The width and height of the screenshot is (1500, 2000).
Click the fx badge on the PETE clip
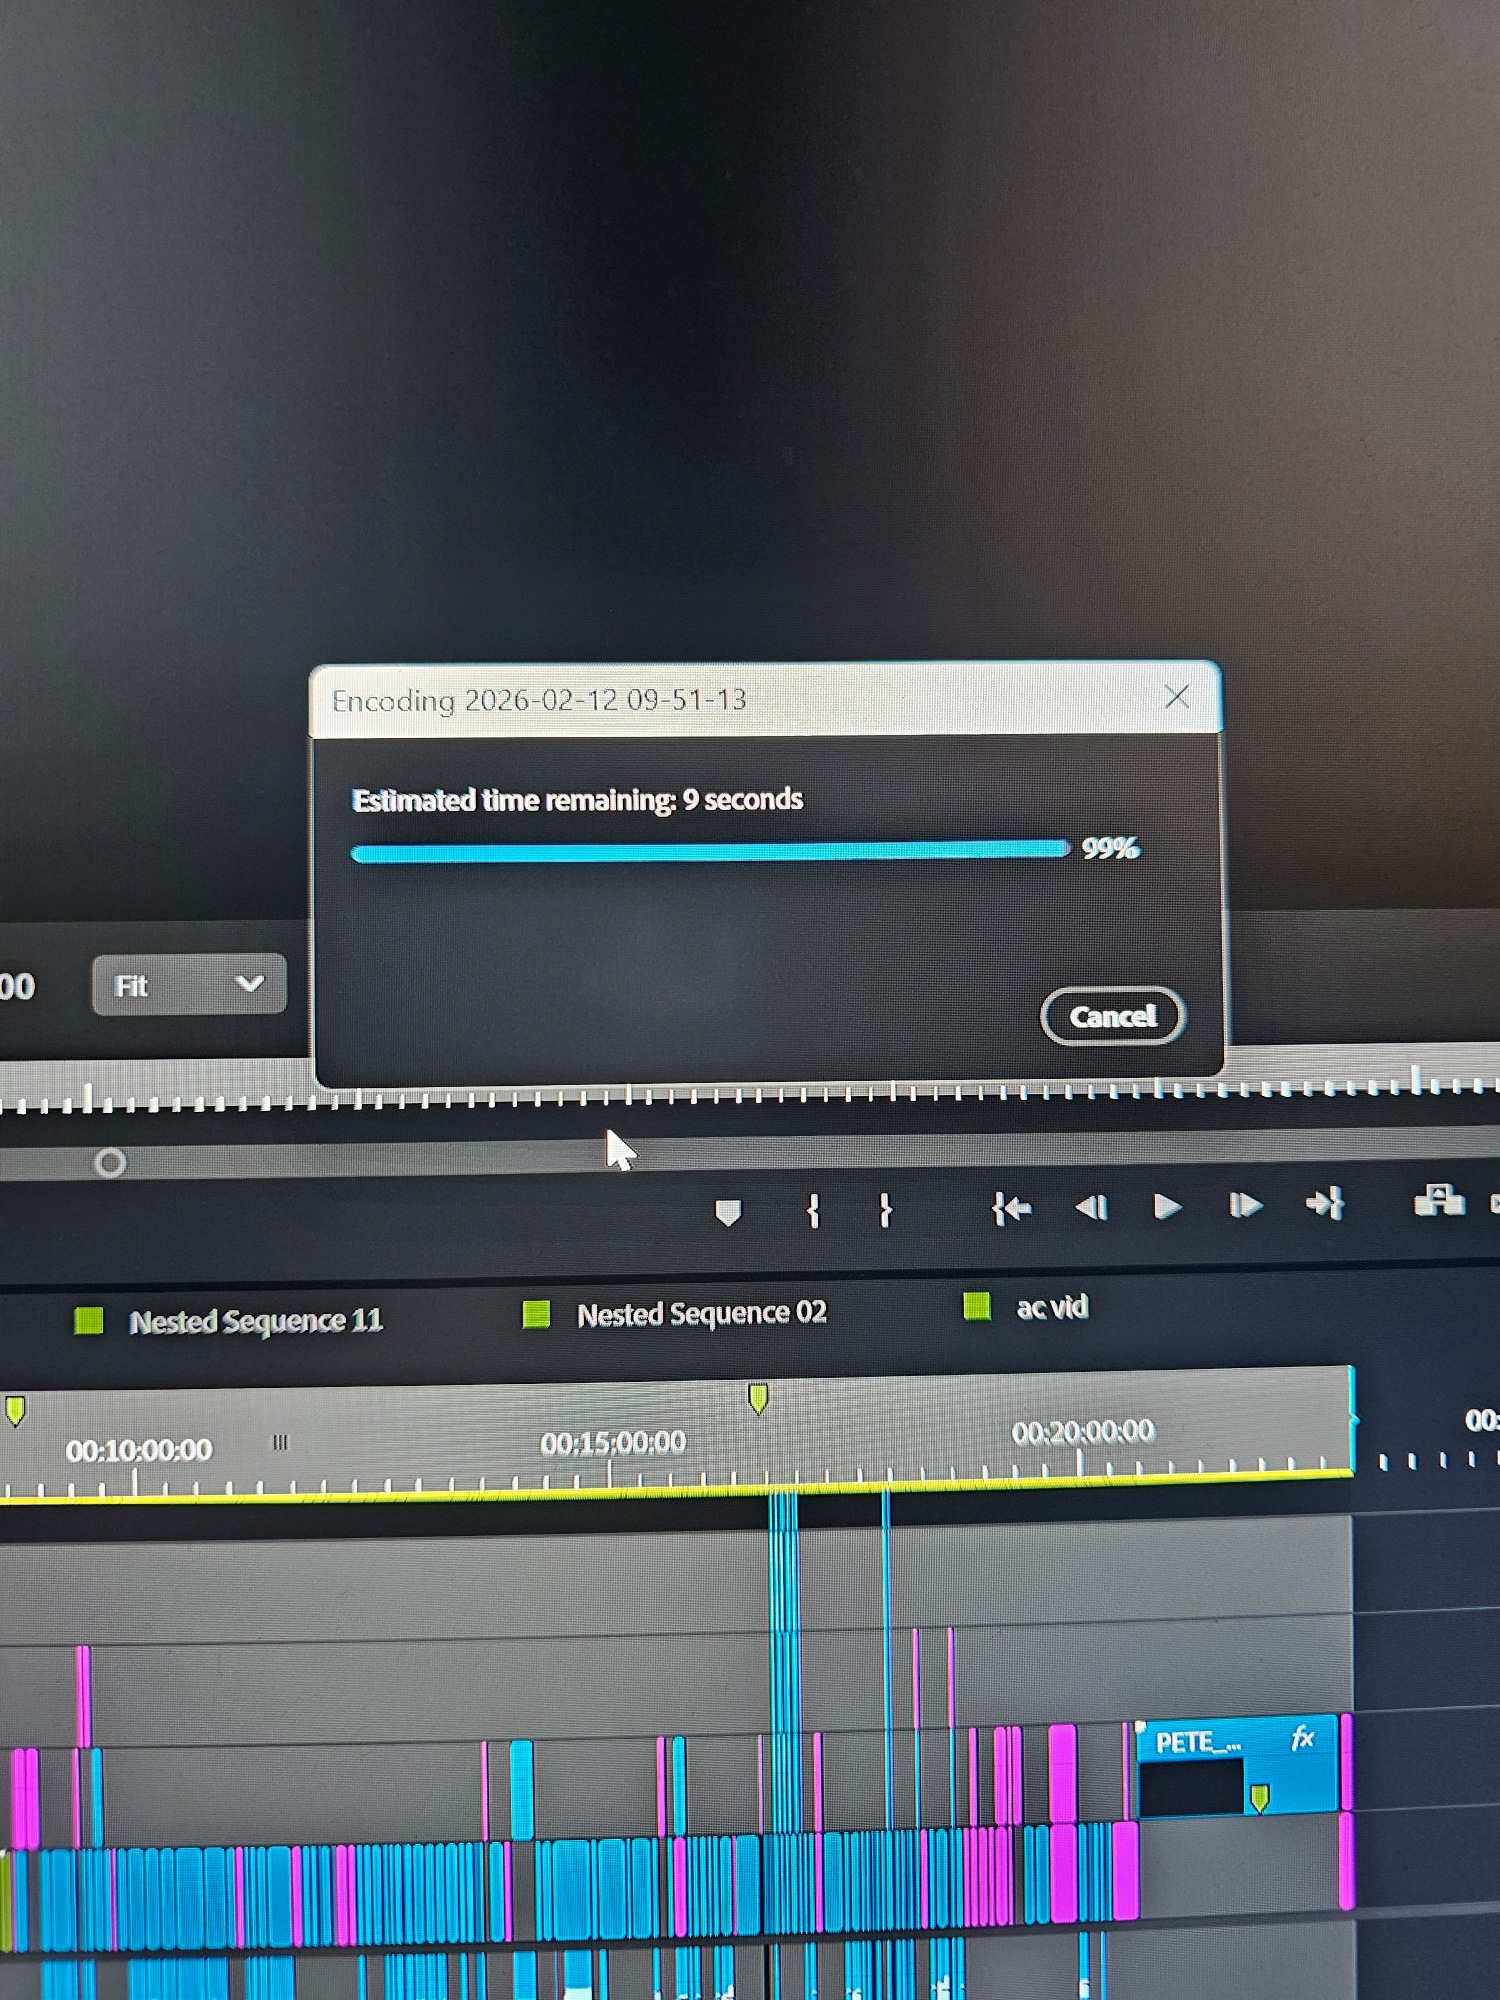[1301, 1739]
